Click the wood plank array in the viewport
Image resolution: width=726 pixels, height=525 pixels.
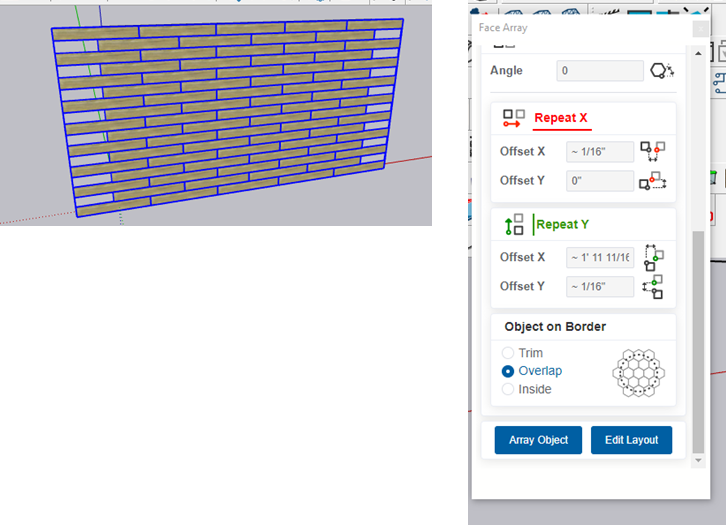click(227, 116)
